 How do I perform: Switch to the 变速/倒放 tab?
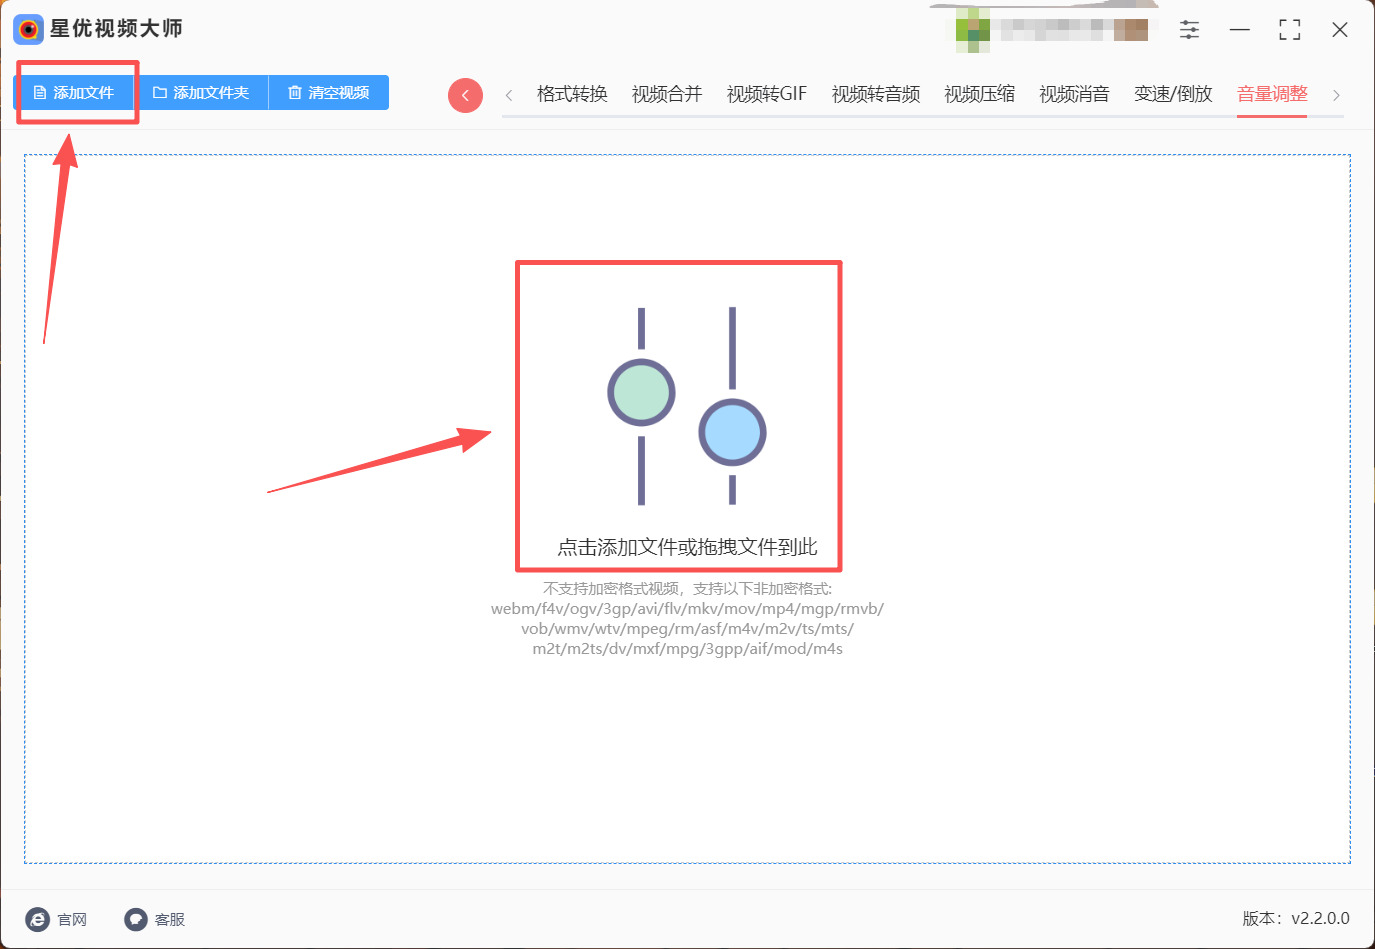[1173, 94]
